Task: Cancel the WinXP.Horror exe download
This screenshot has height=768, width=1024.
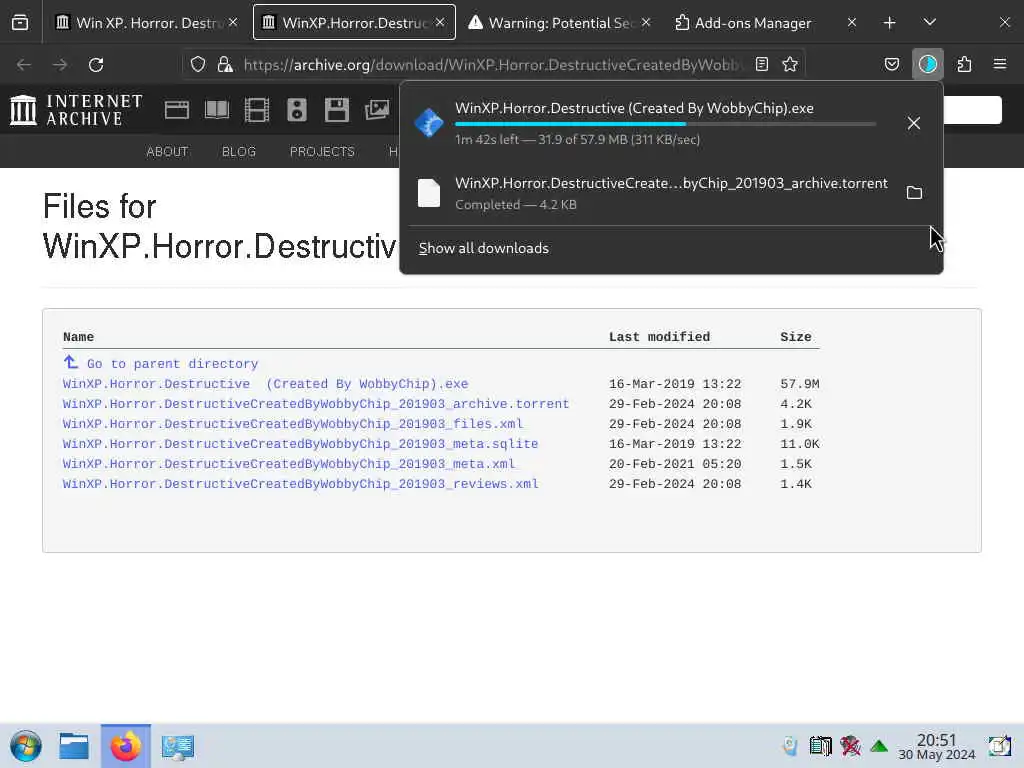Action: (914, 123)
